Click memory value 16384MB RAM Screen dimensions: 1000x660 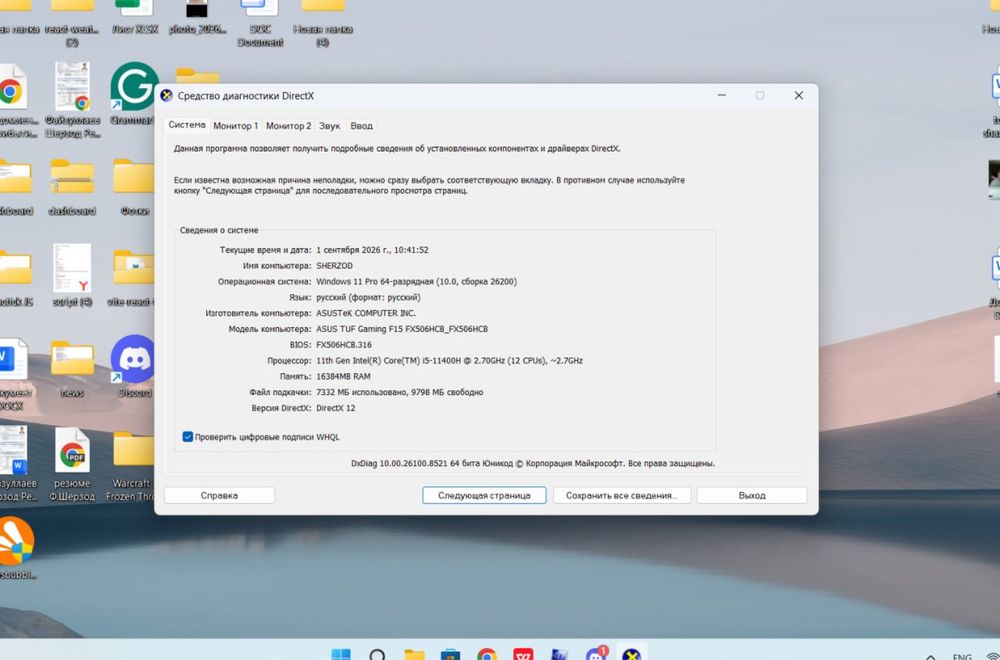coord(343,376)
